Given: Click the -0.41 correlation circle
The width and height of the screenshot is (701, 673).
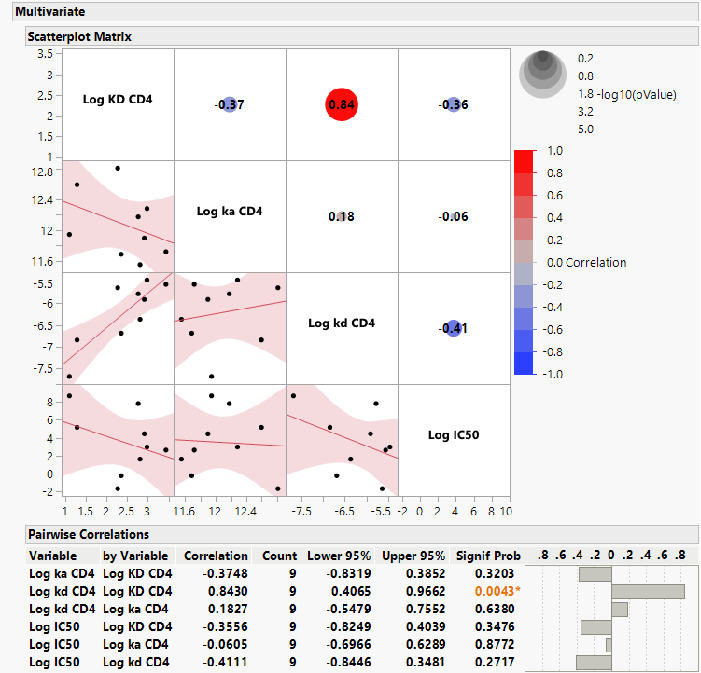Looking at the screenshot, I should pyautogui.click(x=453, y=328).
